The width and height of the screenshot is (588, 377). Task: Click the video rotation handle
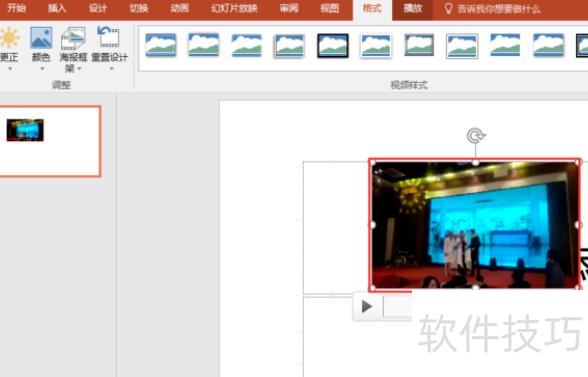(x=476, y=135)
